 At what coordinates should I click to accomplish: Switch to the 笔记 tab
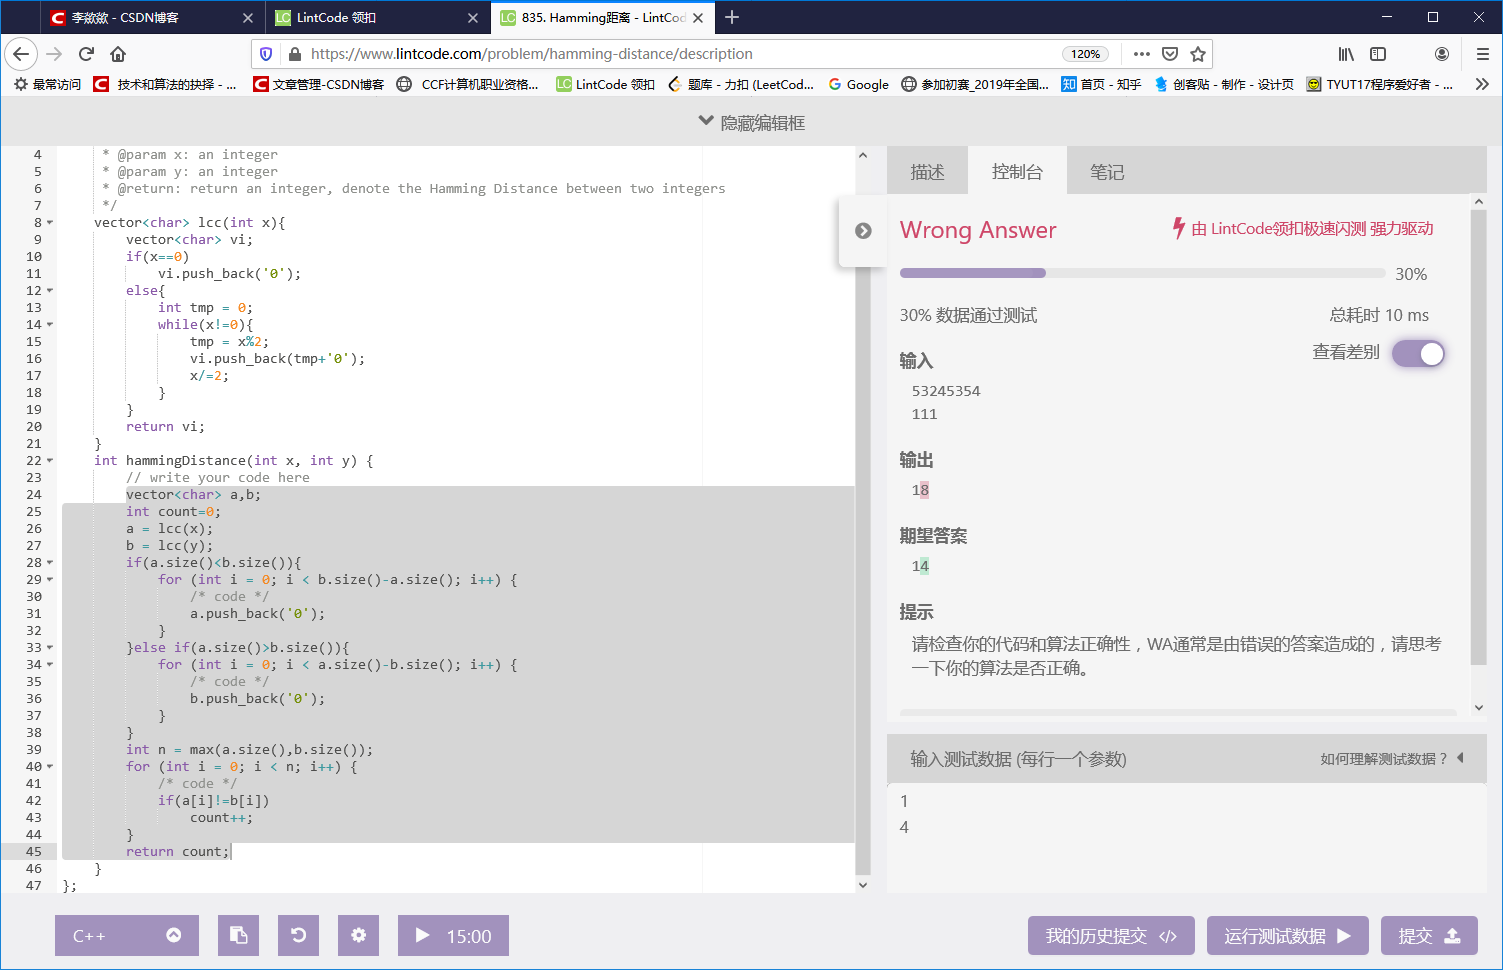point(1107,171)
